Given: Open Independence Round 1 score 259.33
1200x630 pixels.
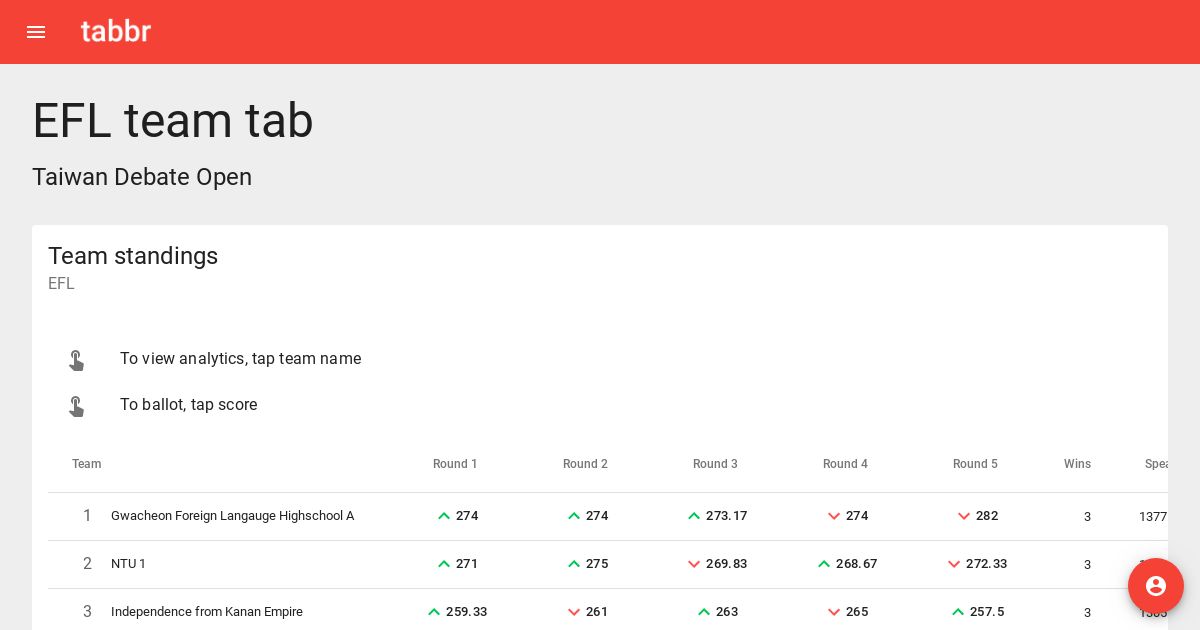Looking at the screenshot, I should coord(466,612).
